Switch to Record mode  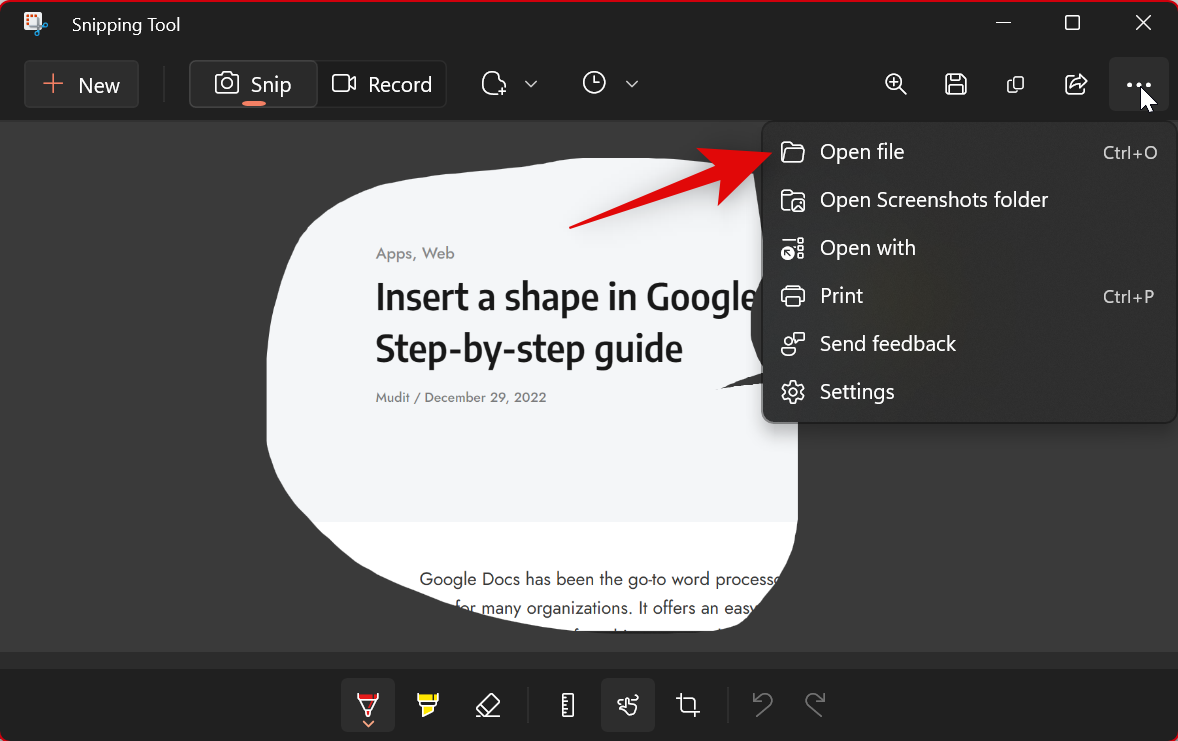382,85
